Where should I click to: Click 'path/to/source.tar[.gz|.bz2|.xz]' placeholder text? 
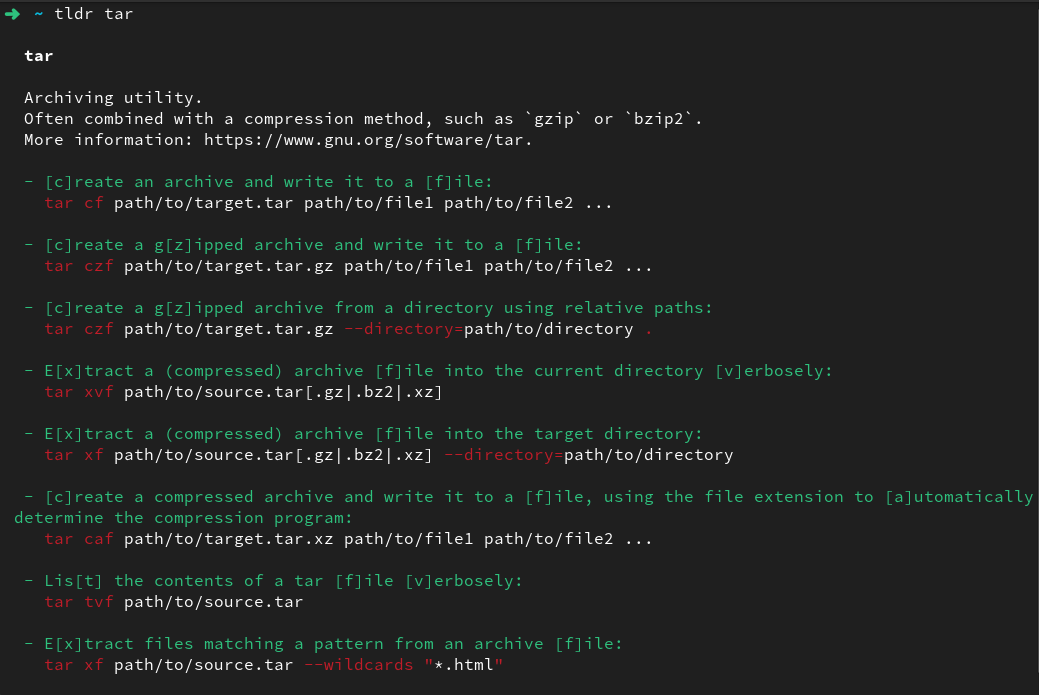pos(282,391)
